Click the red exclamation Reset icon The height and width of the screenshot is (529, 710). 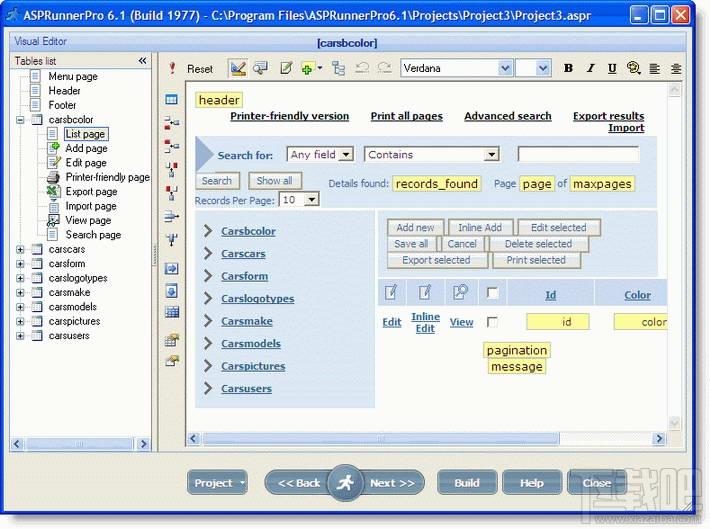tap(172, 68)
